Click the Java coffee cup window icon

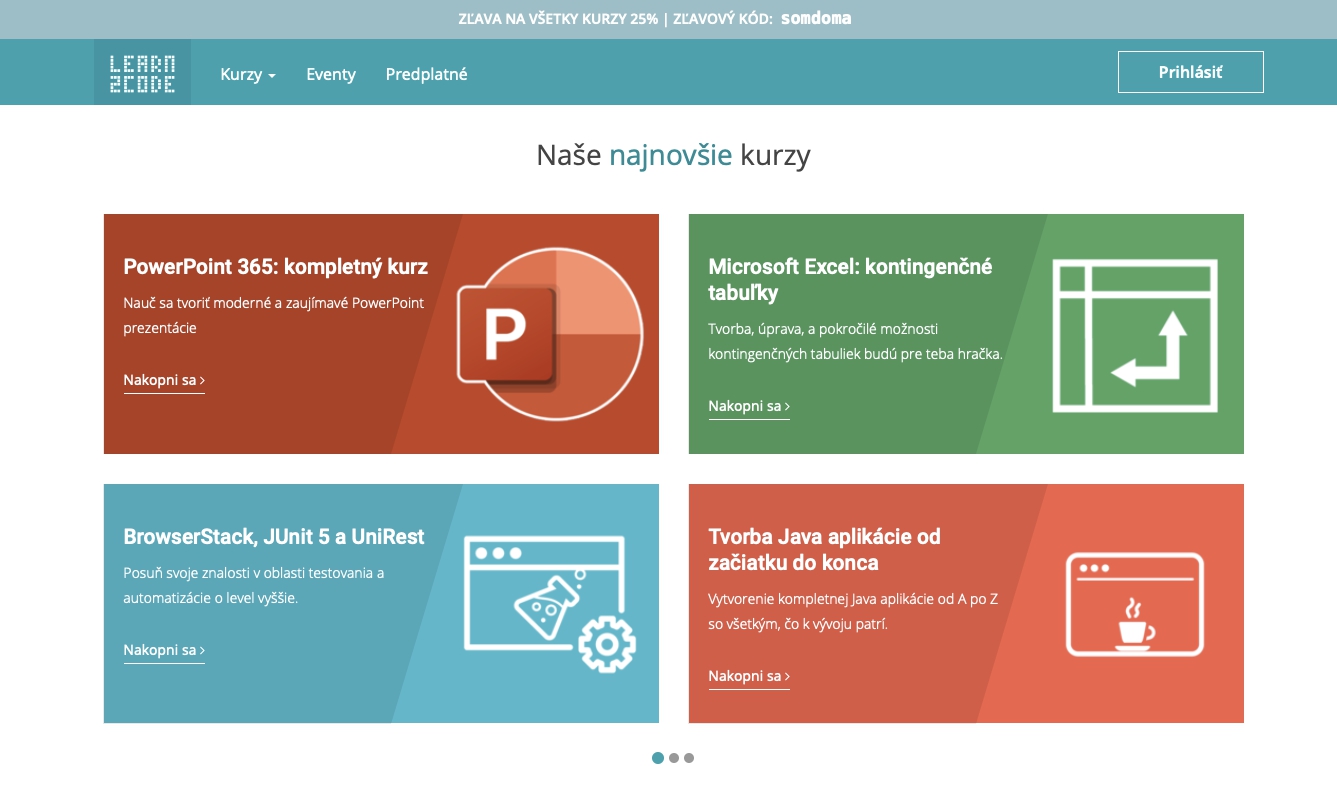(x=1135, y=604)
